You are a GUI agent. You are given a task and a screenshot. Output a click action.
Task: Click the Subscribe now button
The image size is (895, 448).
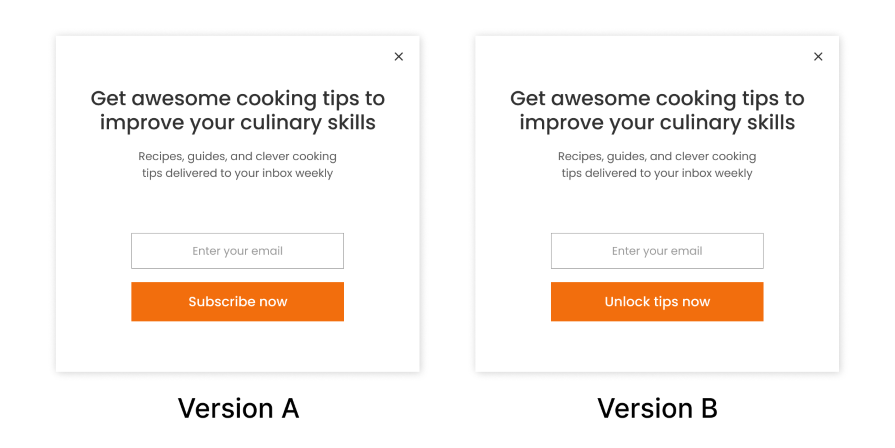pyautogui.click(x=237, y=302)
